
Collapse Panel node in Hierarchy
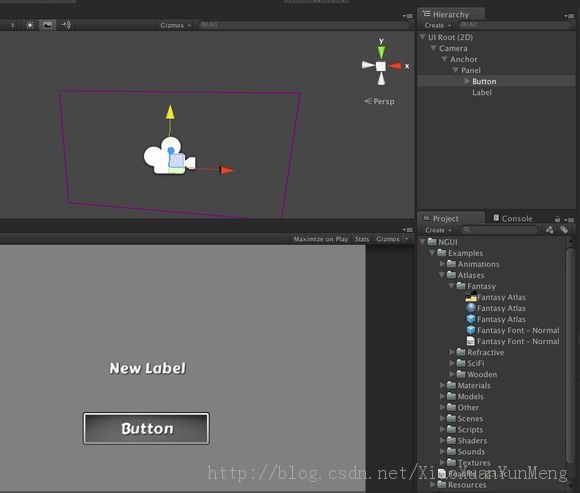tap(456, 70)
